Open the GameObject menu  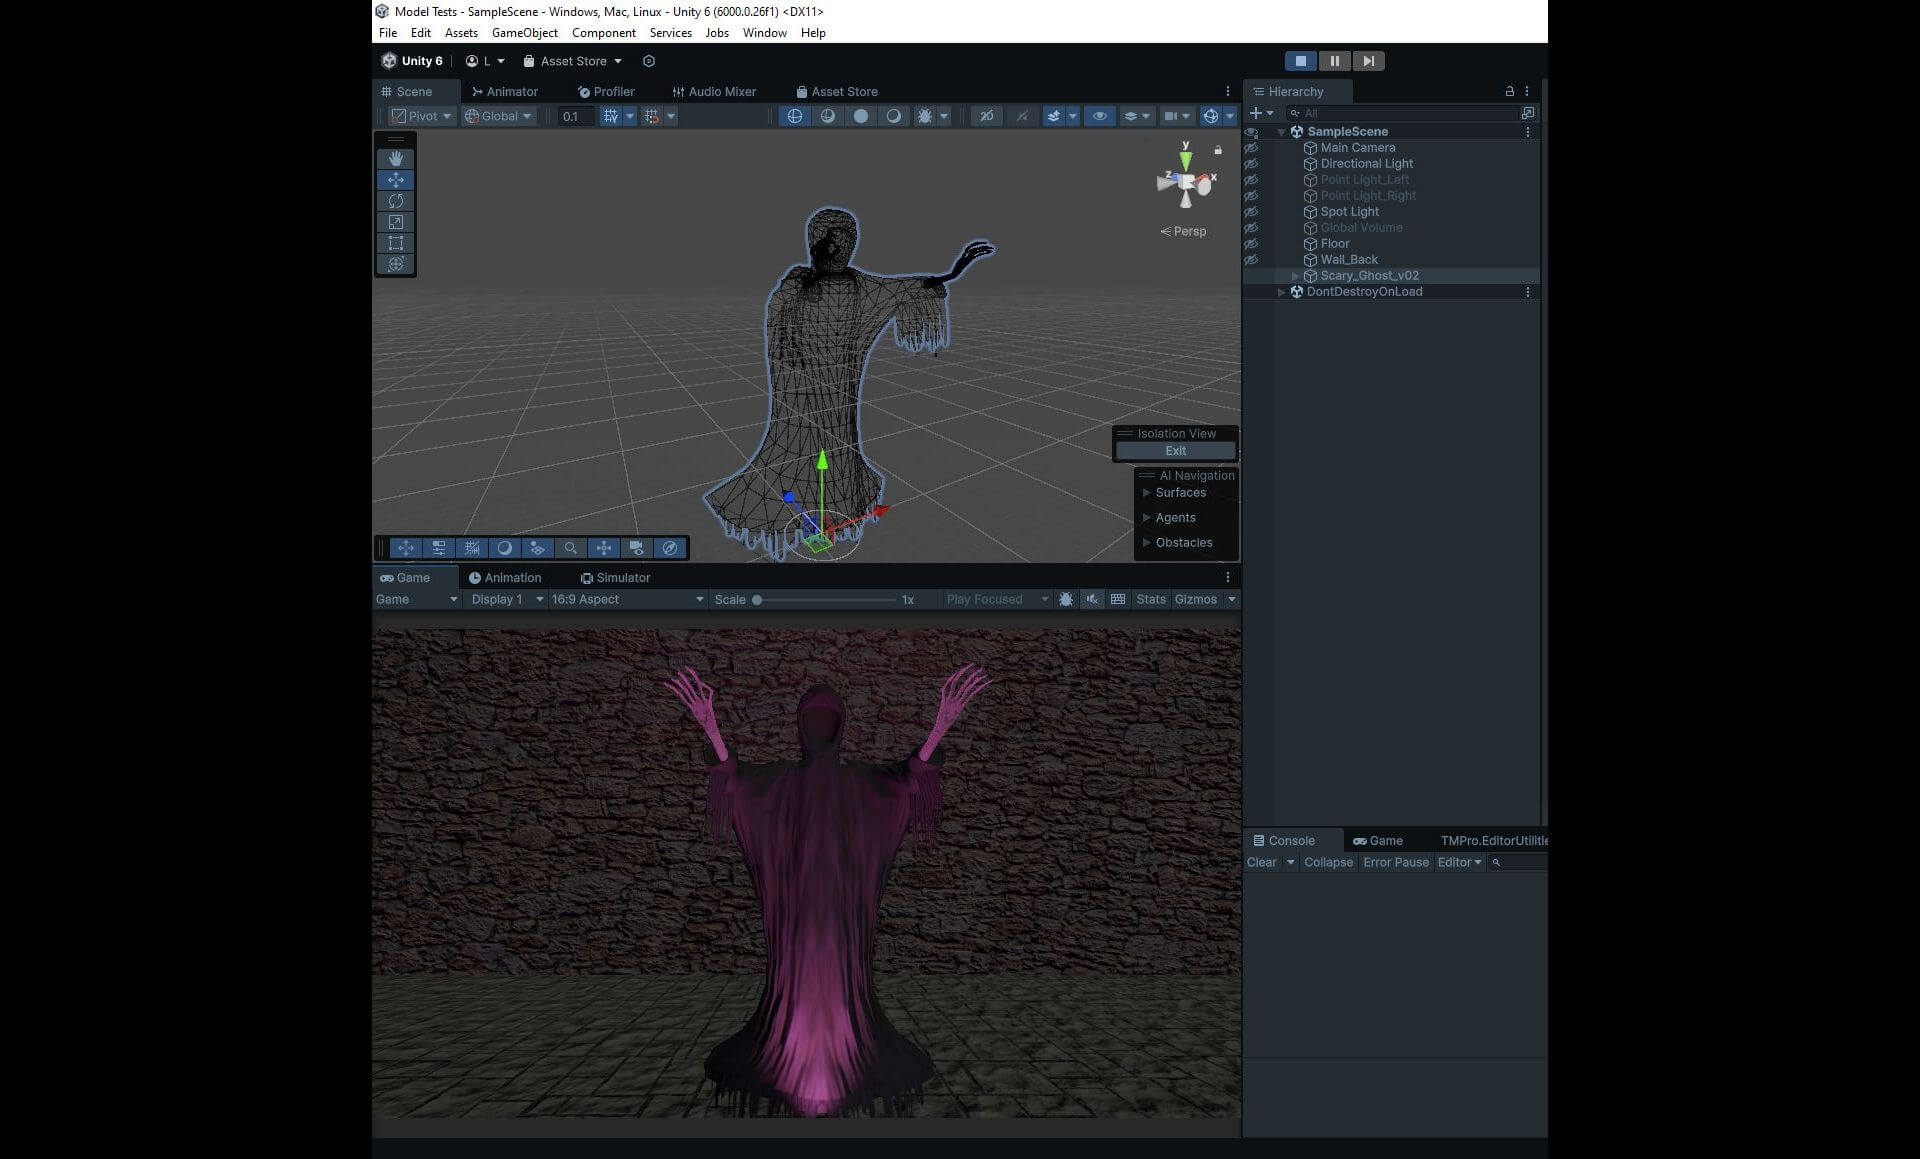click(x=524, y=33)
